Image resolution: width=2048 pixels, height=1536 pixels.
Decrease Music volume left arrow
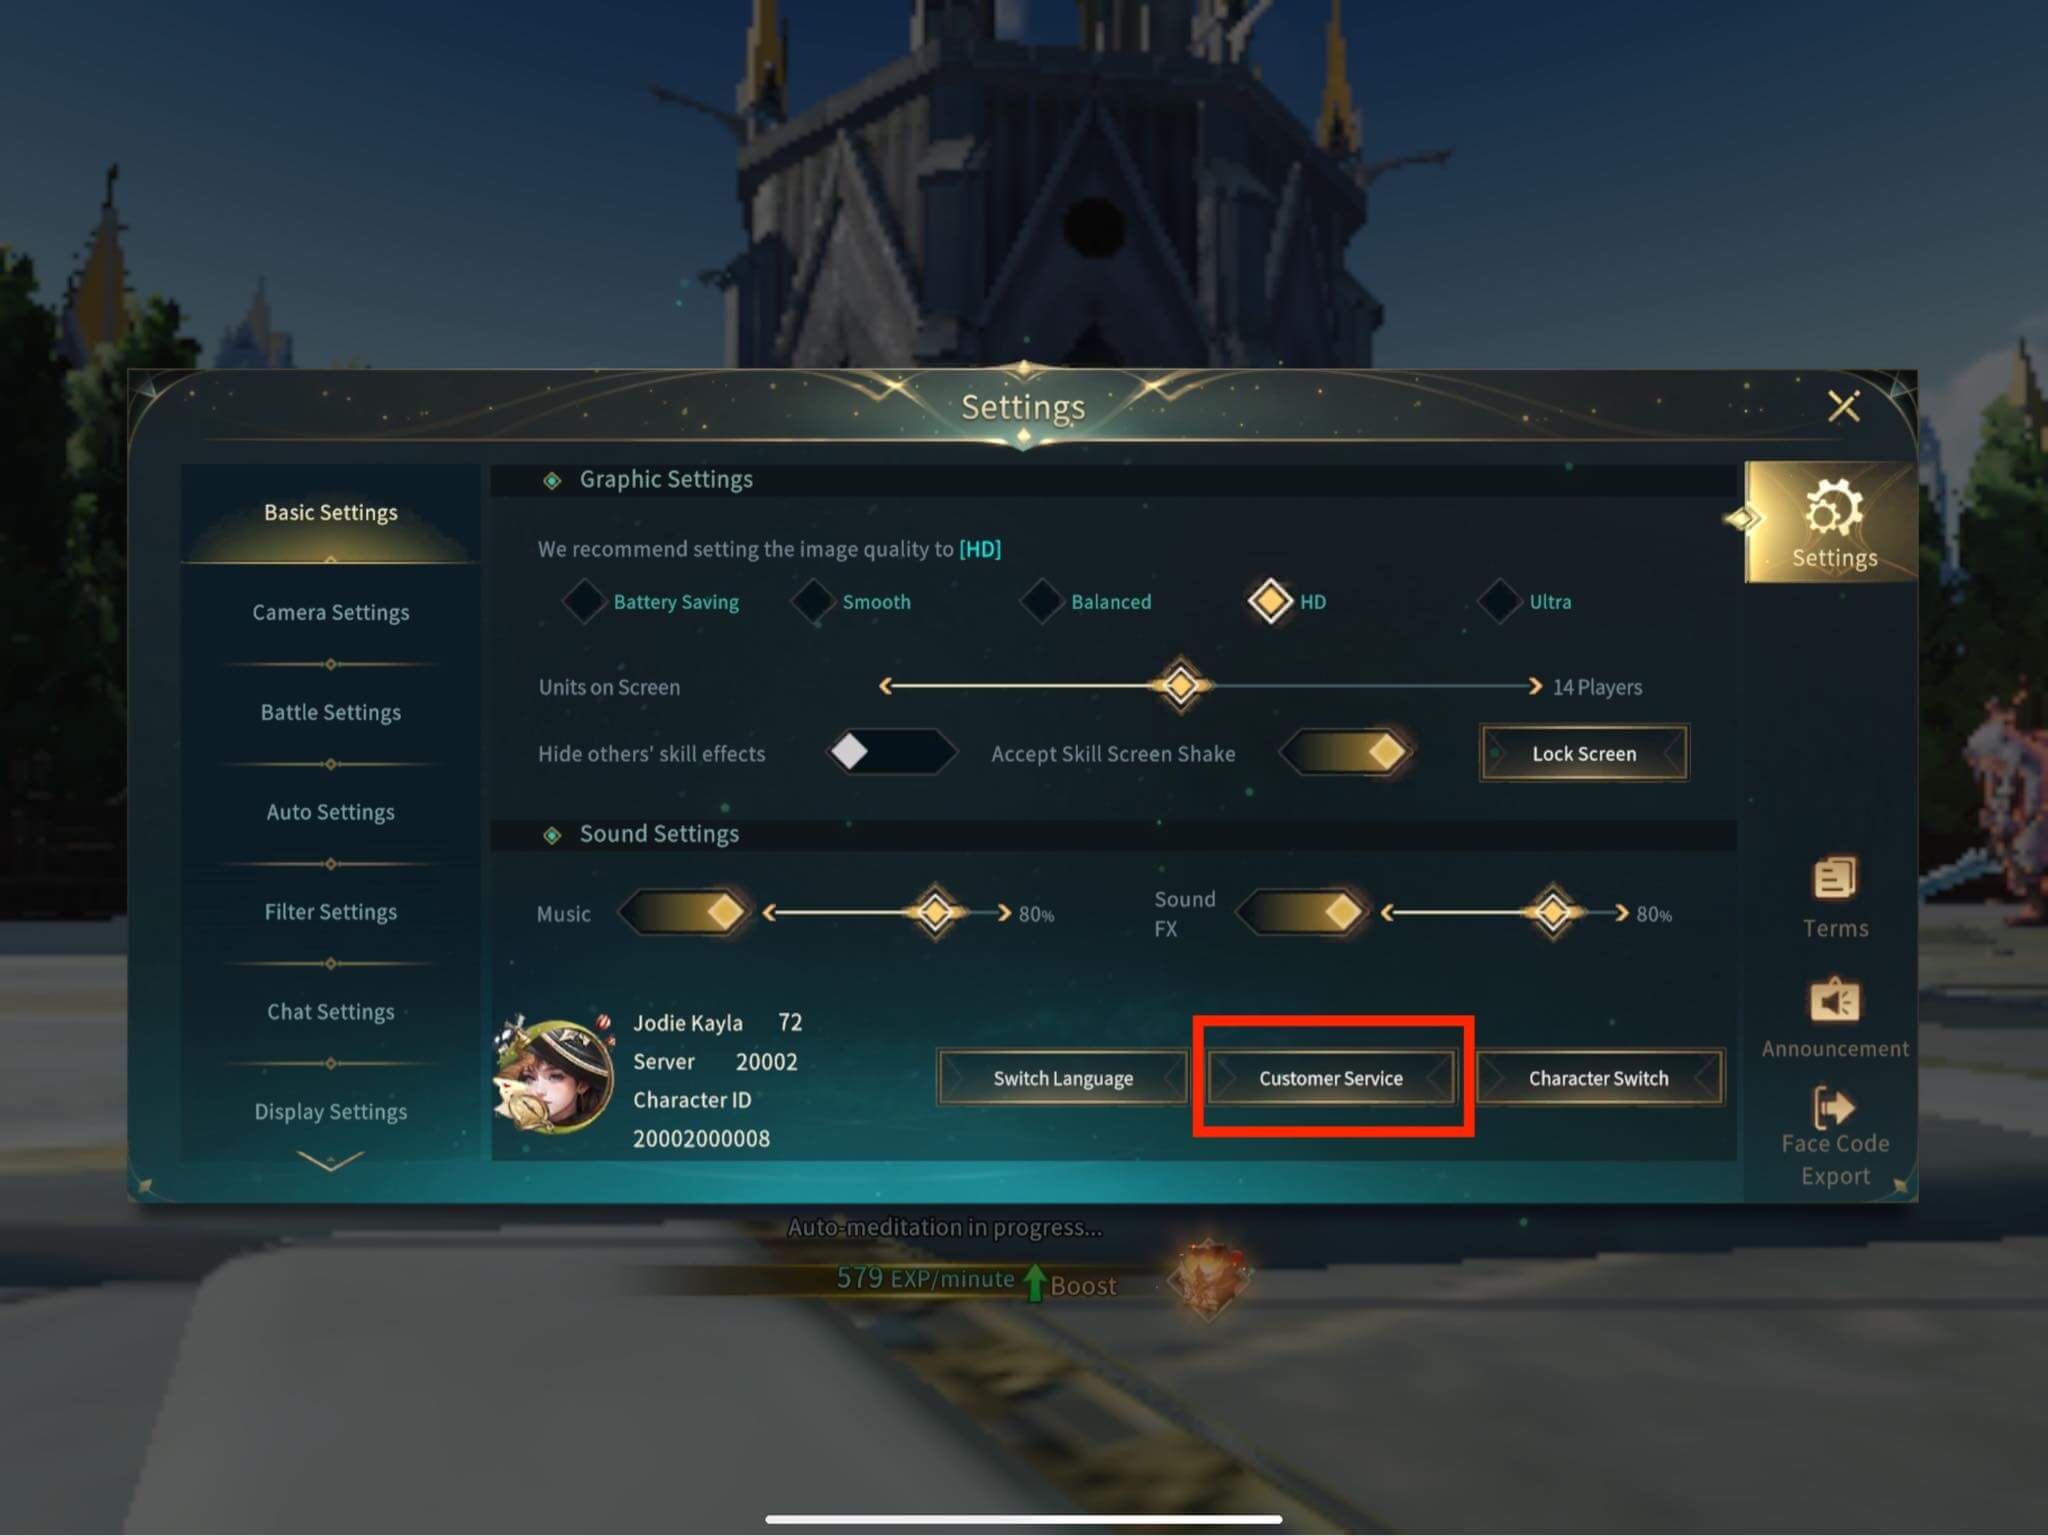click(x=770, y=913)
